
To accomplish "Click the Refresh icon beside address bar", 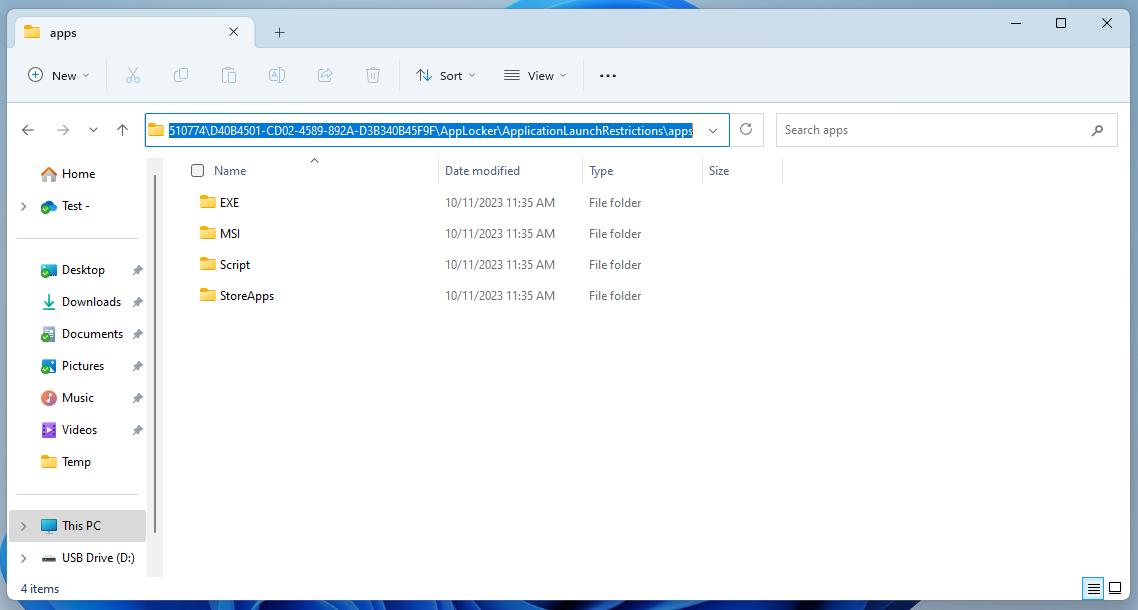I will [746, 130].
